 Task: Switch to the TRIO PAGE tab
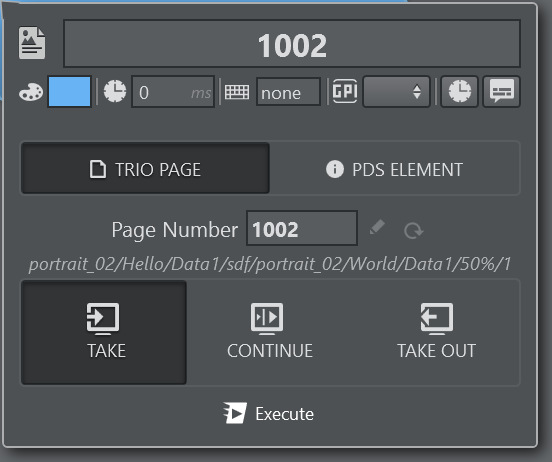coord(145,168)
